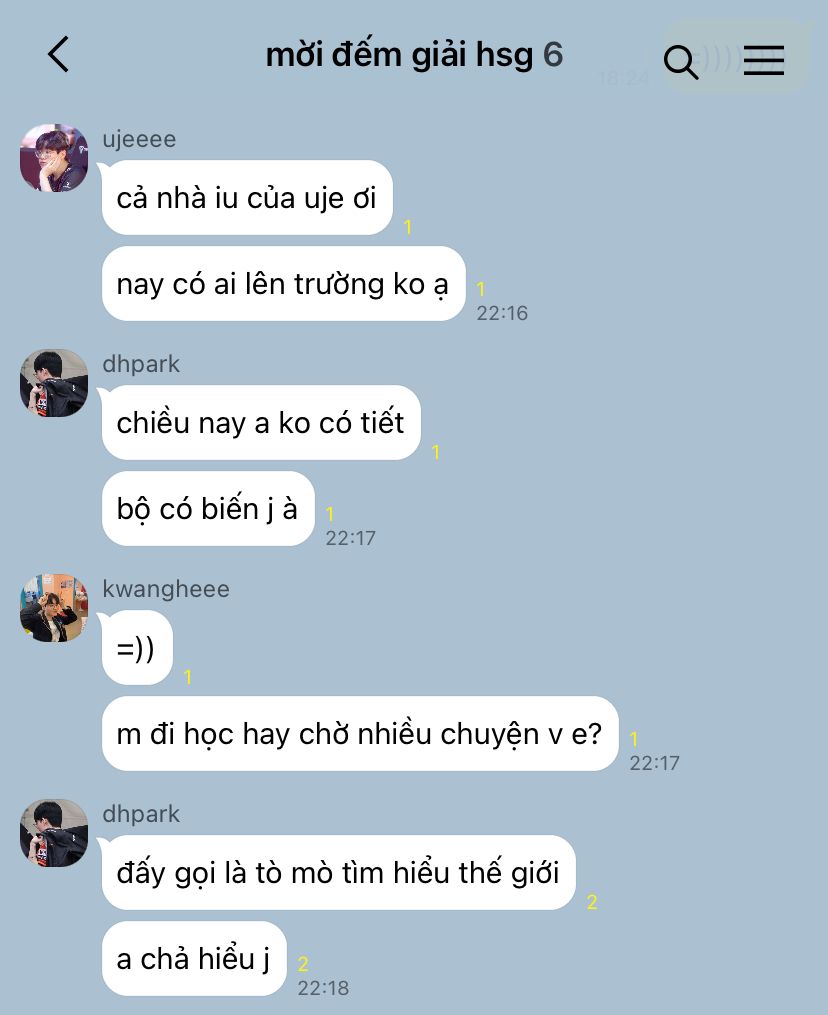Open the chat search magnifier icon
This screenshot has width=828, height=1015.
point(680,62)
